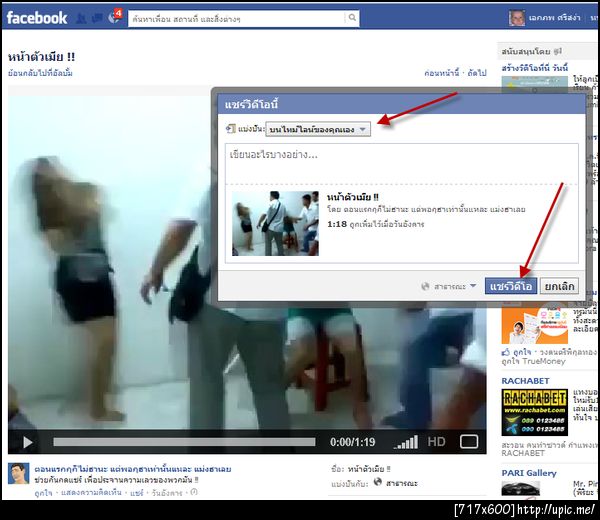Click the video title in share dialog

[x=352, y=197]
